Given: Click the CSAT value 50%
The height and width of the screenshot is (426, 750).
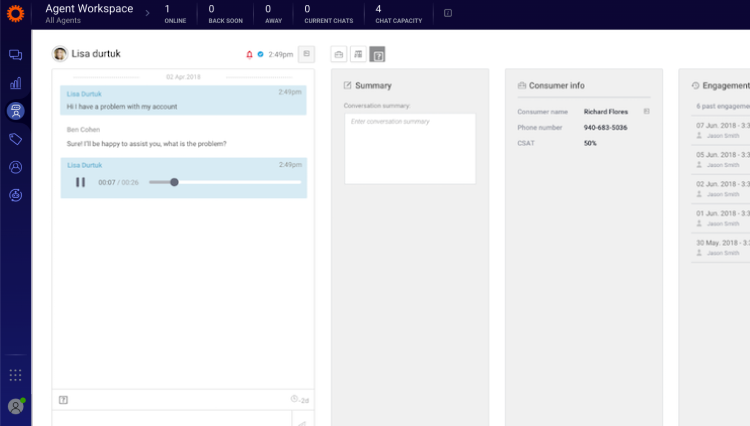Looking at the screenshot, I should pos(590,143).
